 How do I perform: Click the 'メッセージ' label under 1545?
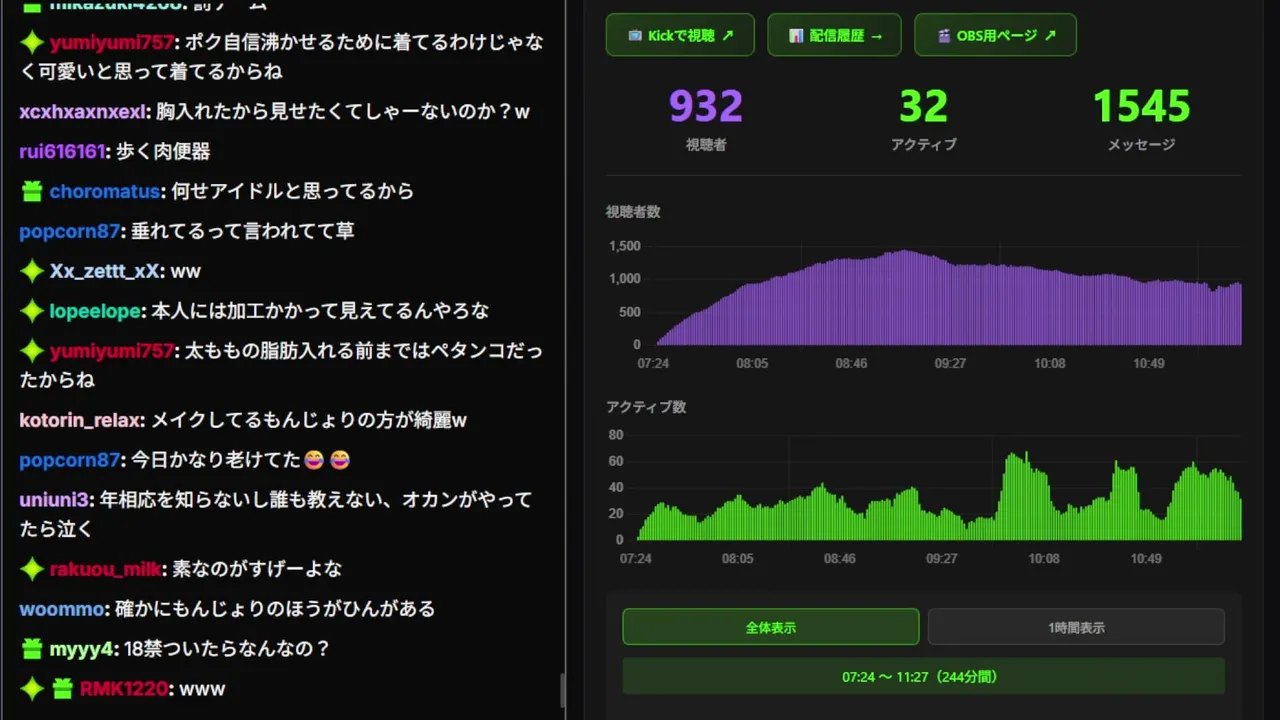(1141, 145)
